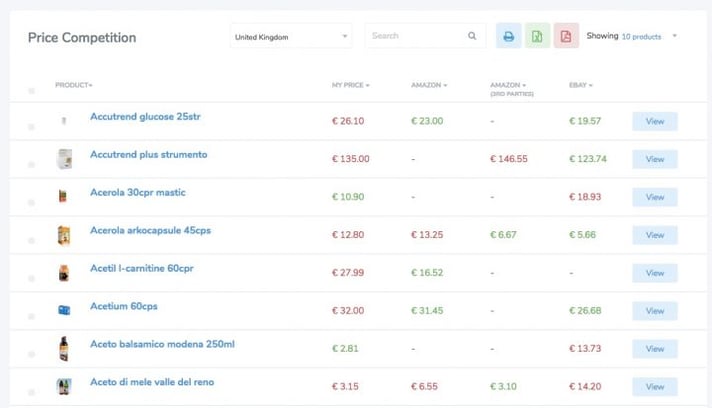
Task: Check the Aceto di mele row checkbox
Action: point(31,392)
